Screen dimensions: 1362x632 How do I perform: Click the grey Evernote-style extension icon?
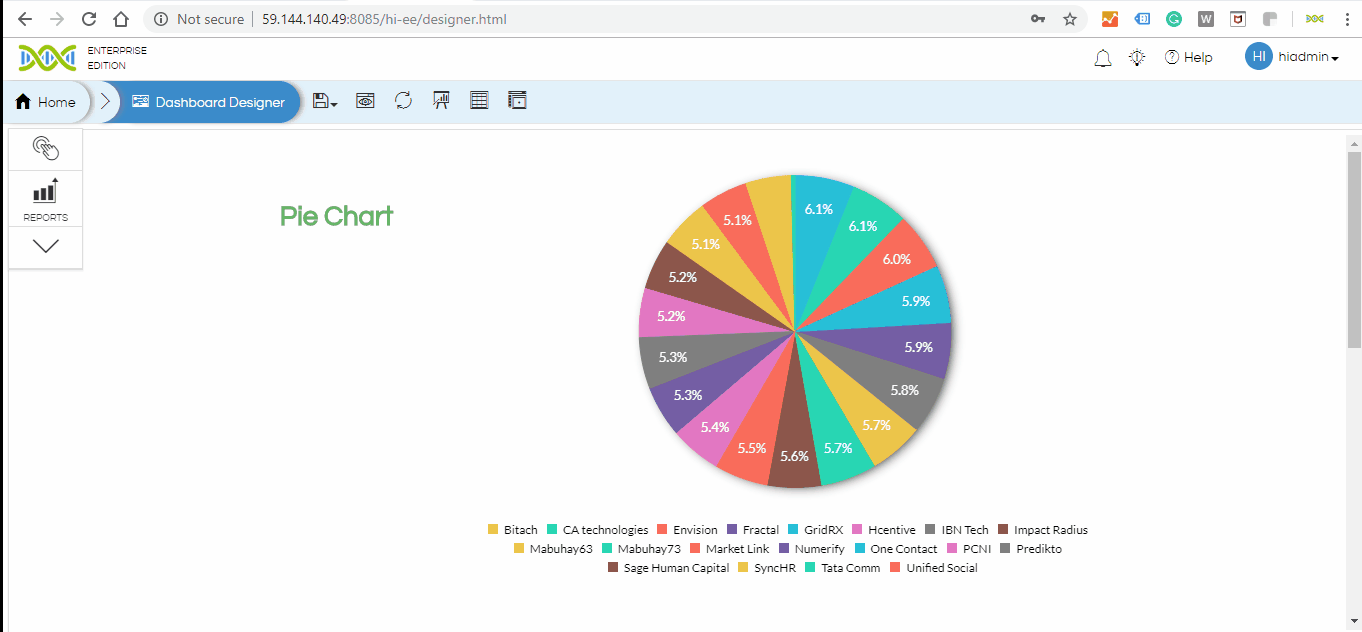pos(1270,19)
